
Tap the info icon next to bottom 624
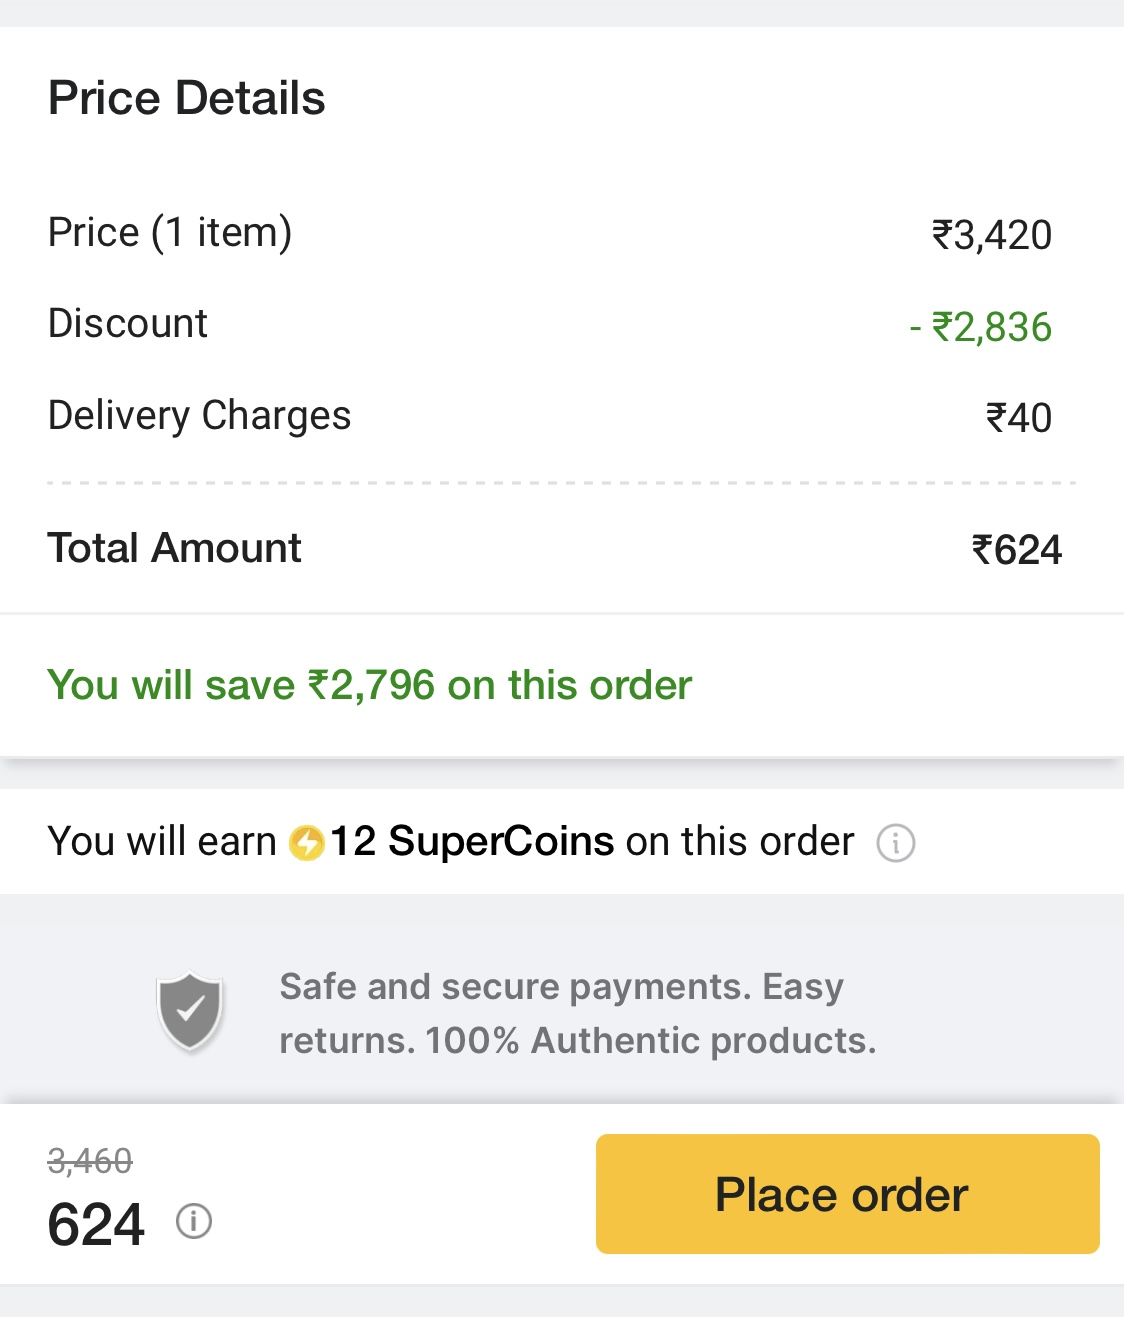[194, 1221]
